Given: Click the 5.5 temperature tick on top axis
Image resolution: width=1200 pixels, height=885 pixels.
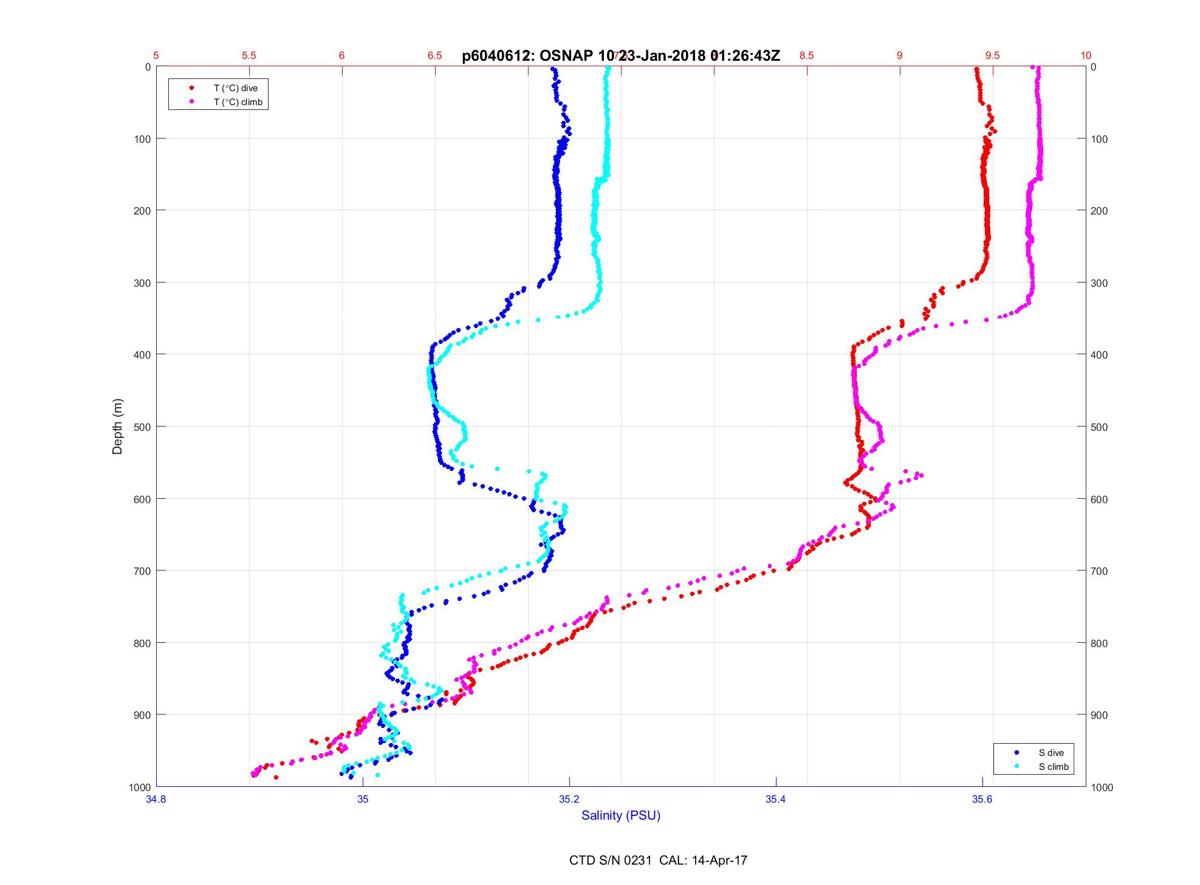Looking at the screenshot, I should (249, 56).
